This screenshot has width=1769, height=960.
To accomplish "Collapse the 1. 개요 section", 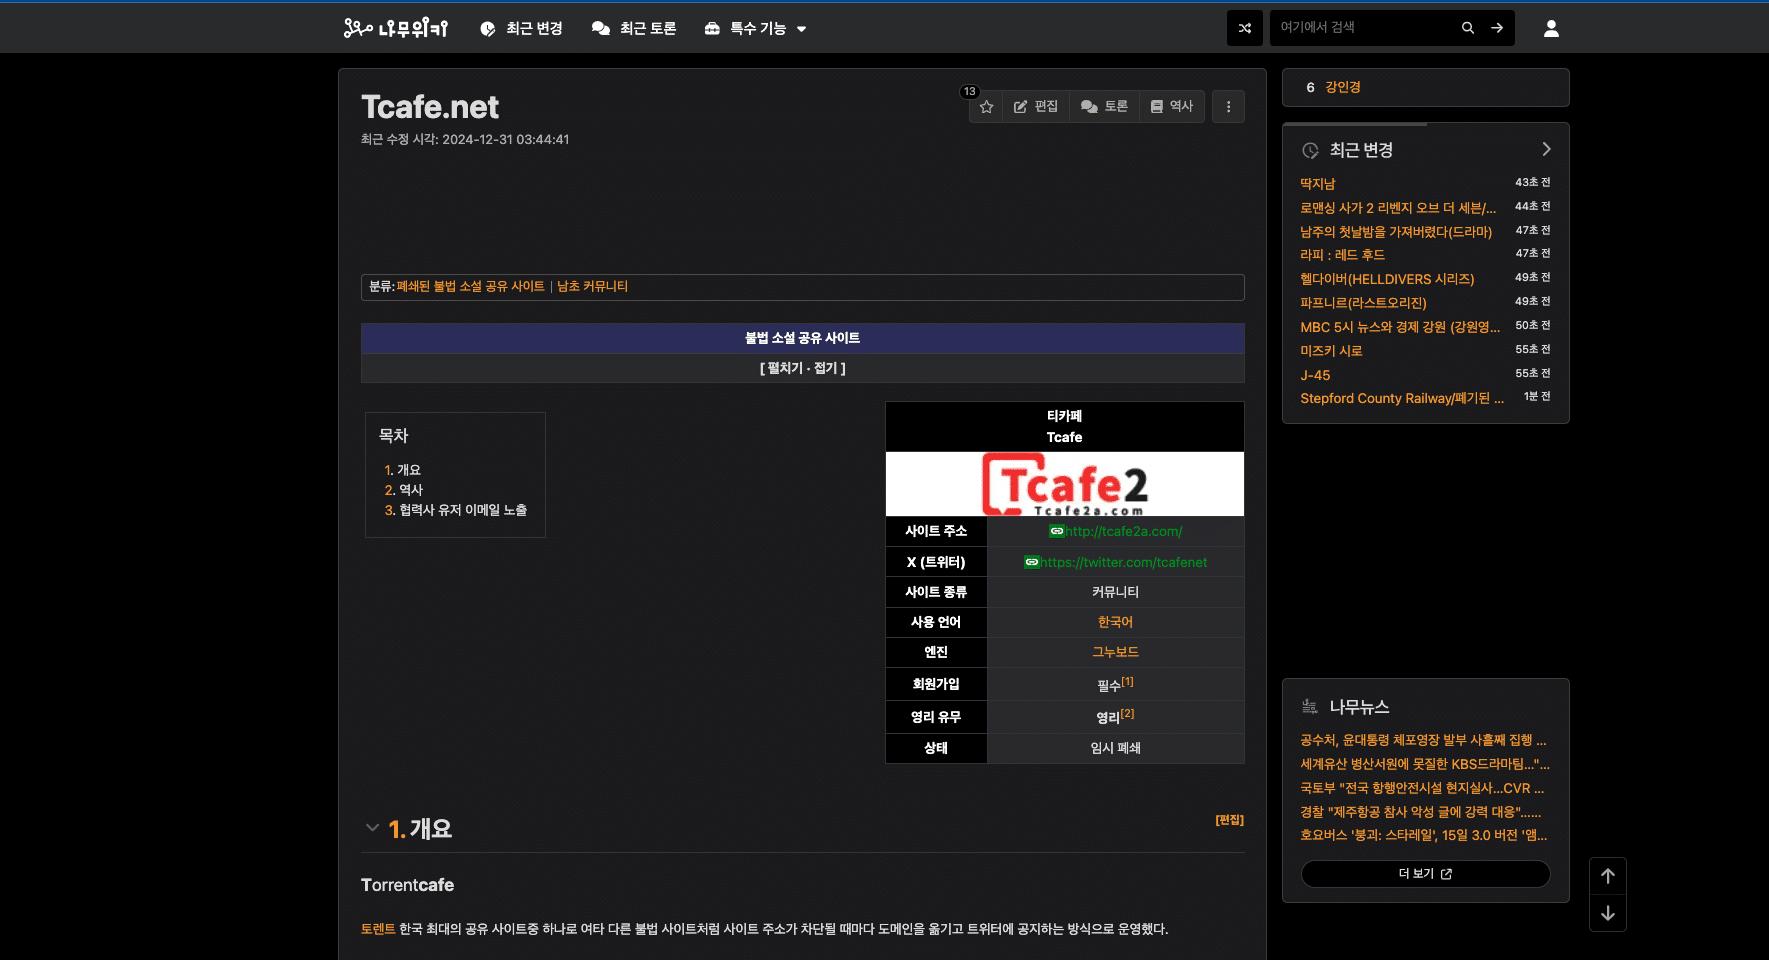I will coord(372,828).
